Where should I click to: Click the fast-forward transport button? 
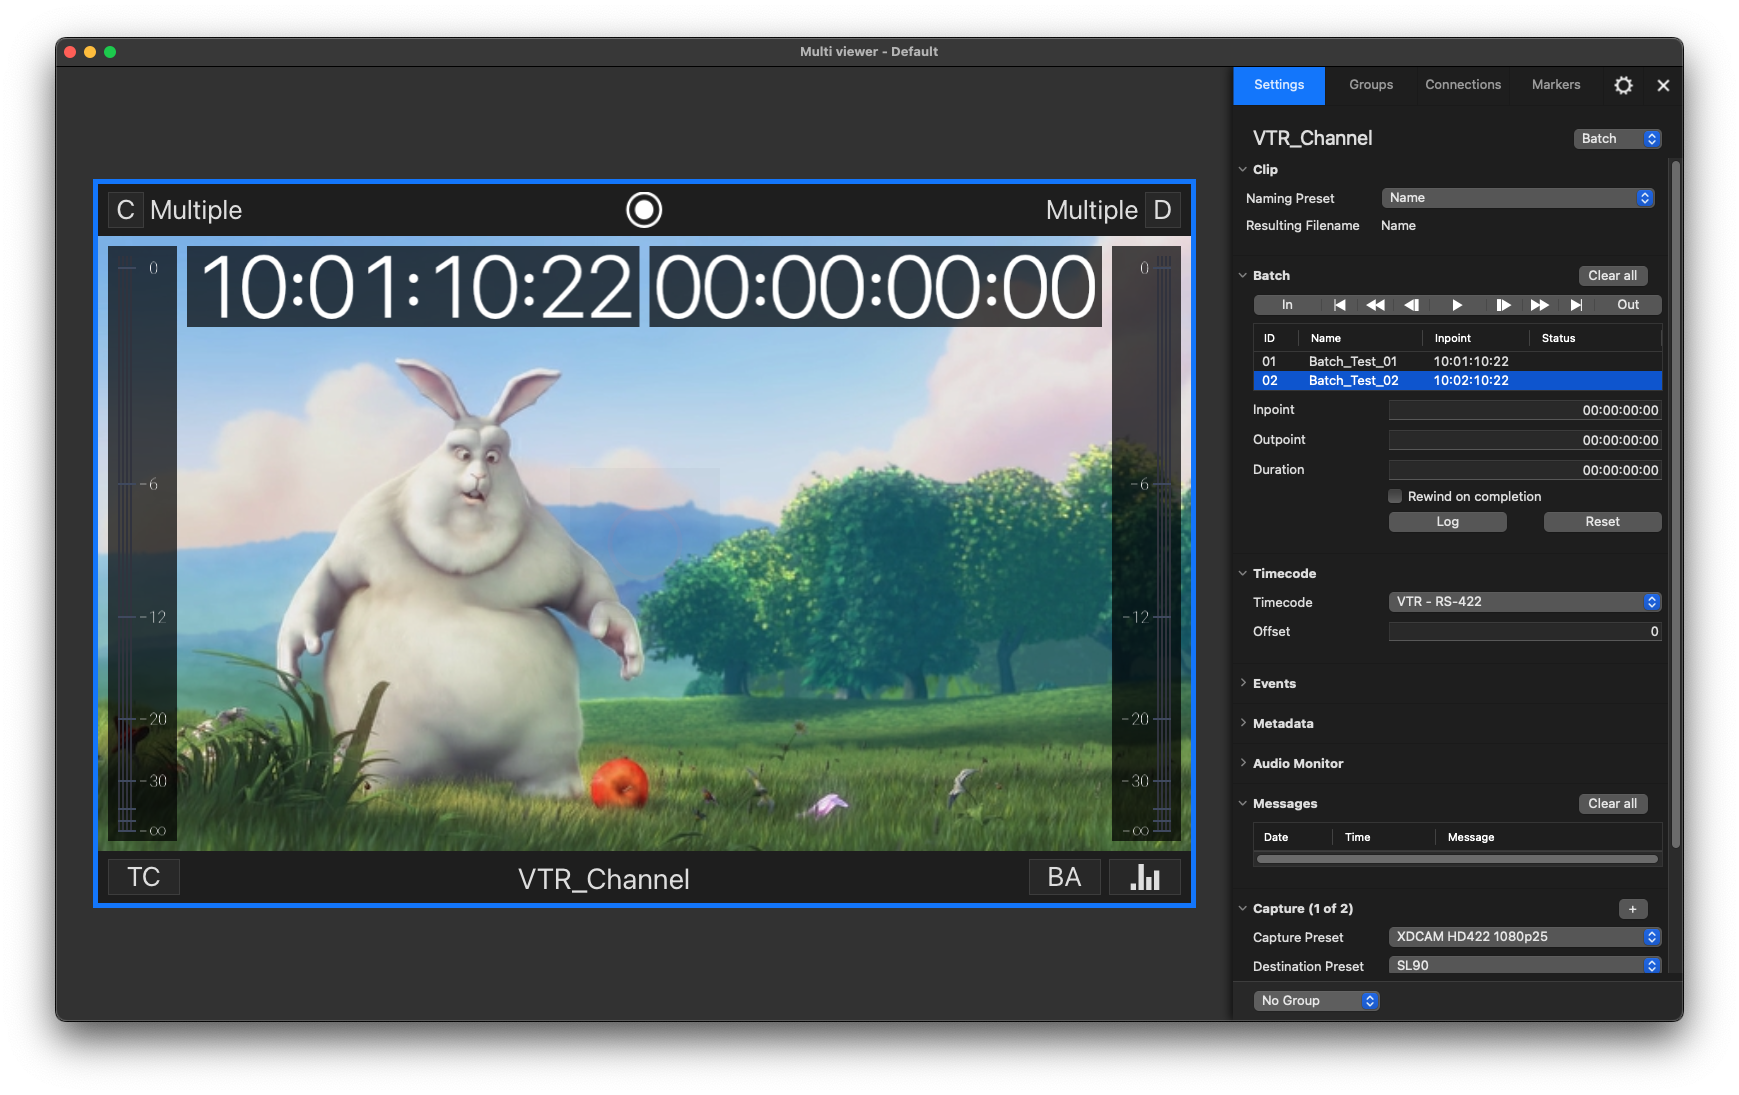click(x=1540, y=305)
